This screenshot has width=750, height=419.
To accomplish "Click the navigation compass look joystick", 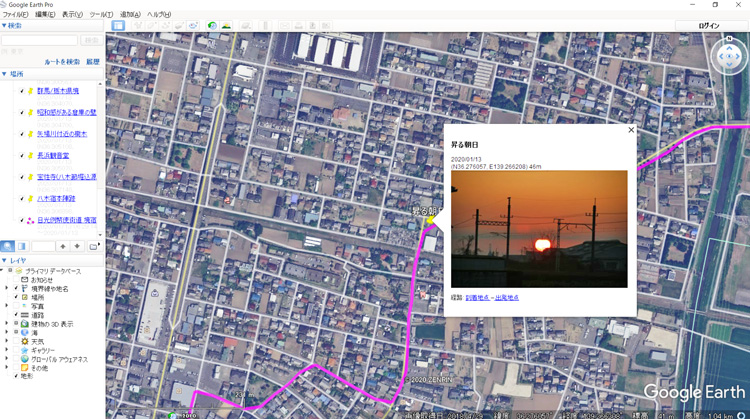I will [729, 56].
